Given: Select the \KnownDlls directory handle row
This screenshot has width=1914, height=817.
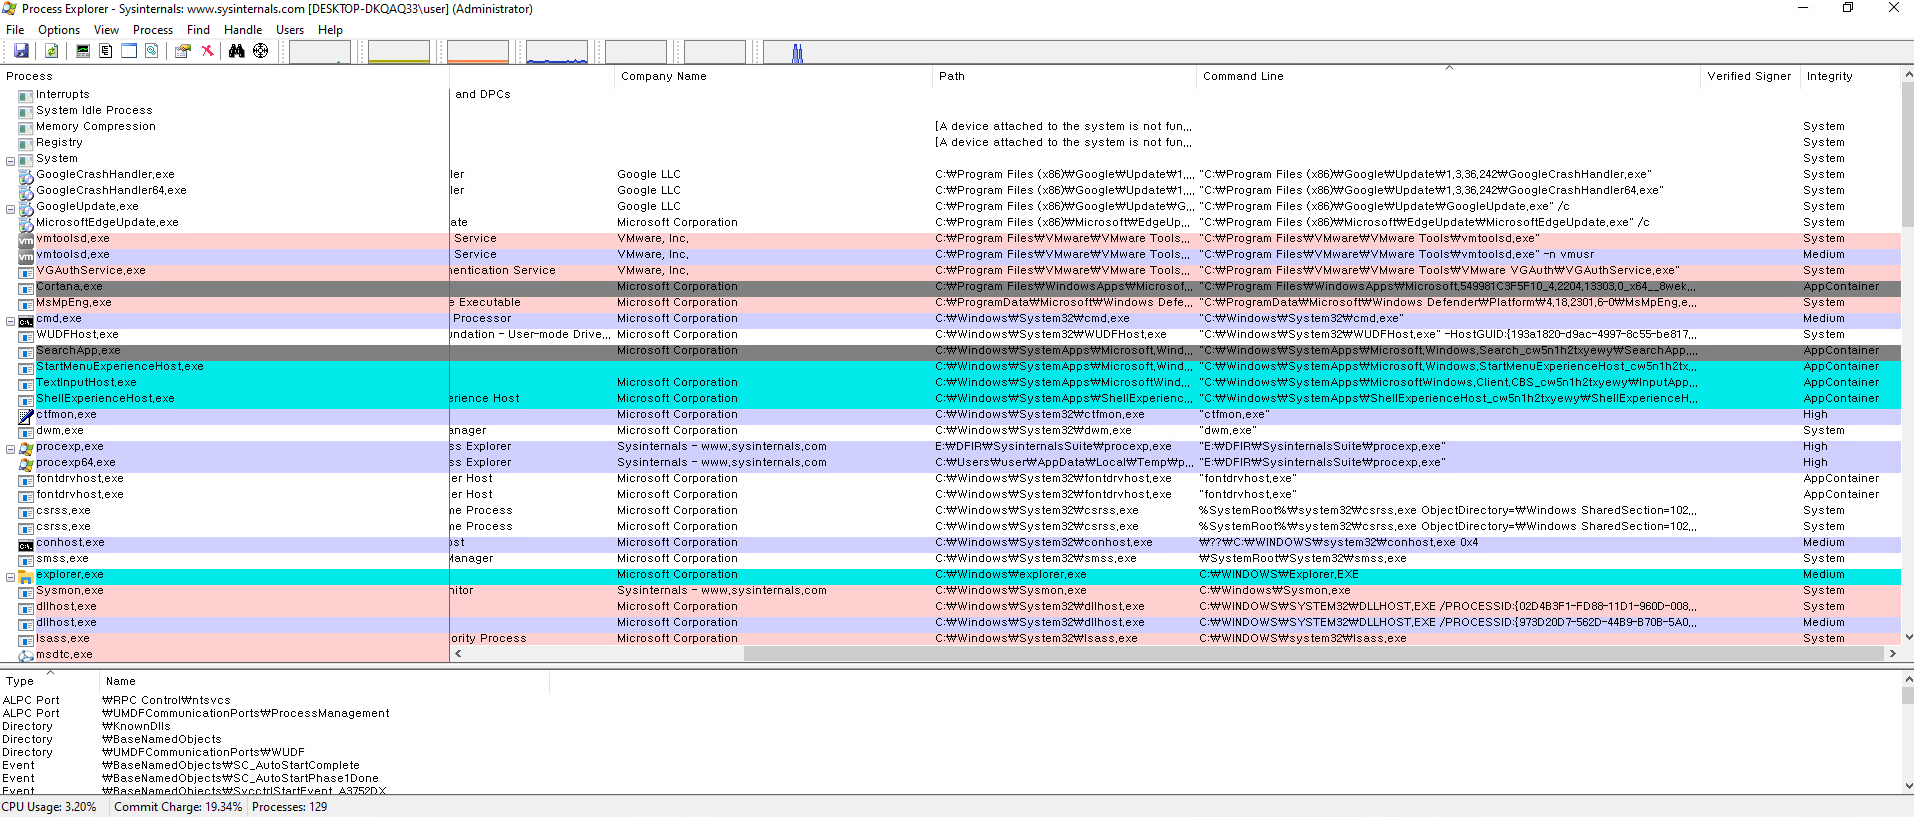Looking at the screenshot, I should pos(950,727).
